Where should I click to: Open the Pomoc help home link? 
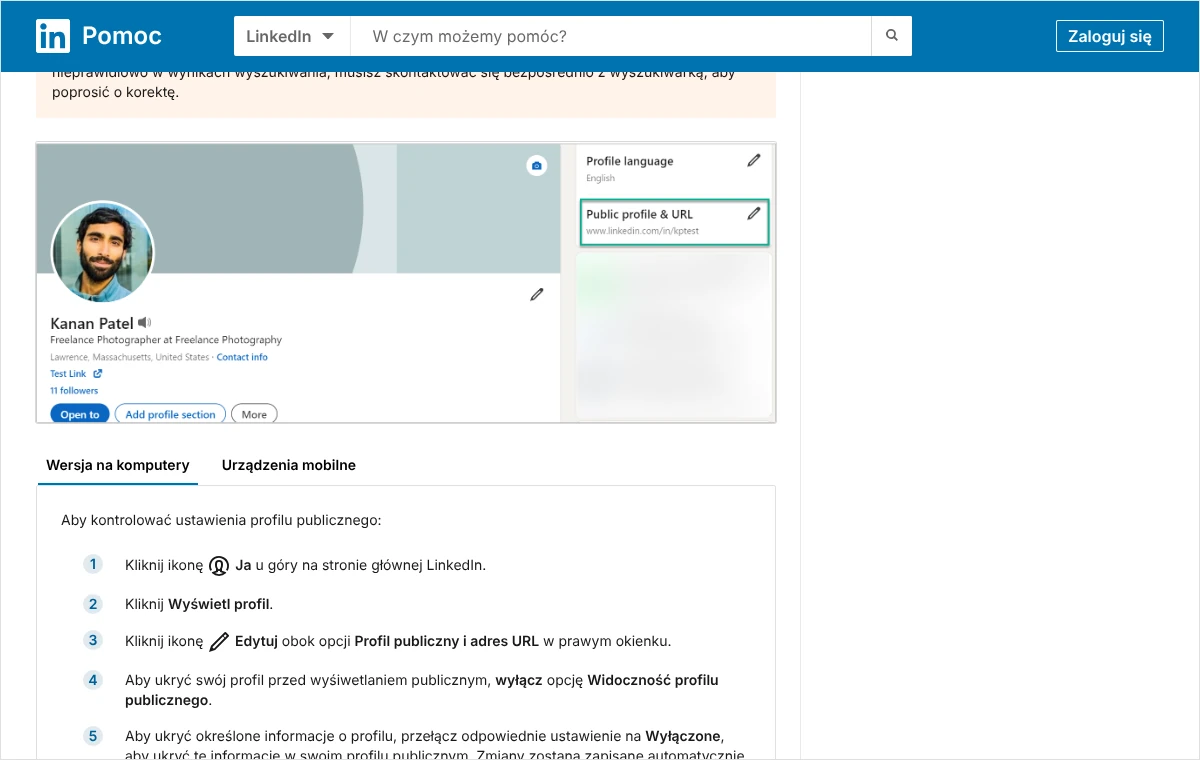pyautogui.click(x=122, y=37)
